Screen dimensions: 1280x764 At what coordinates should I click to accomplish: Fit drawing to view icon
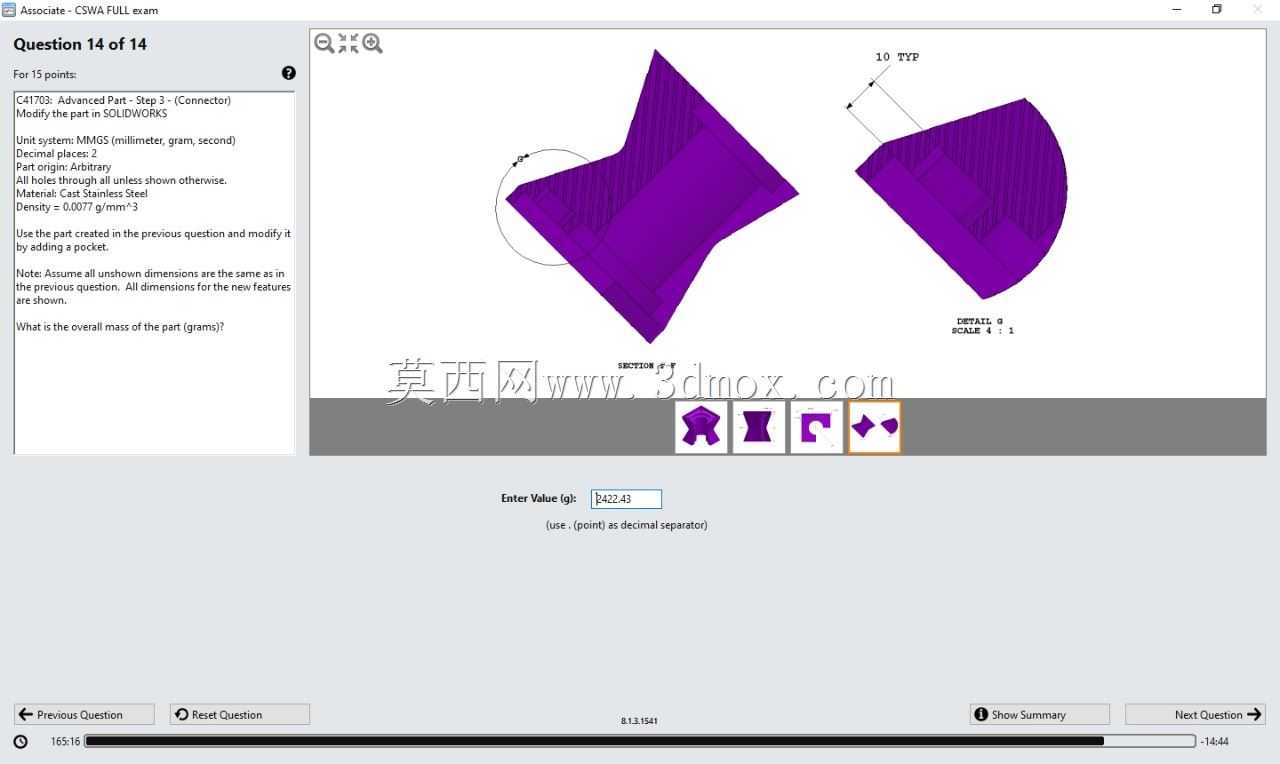348,43
